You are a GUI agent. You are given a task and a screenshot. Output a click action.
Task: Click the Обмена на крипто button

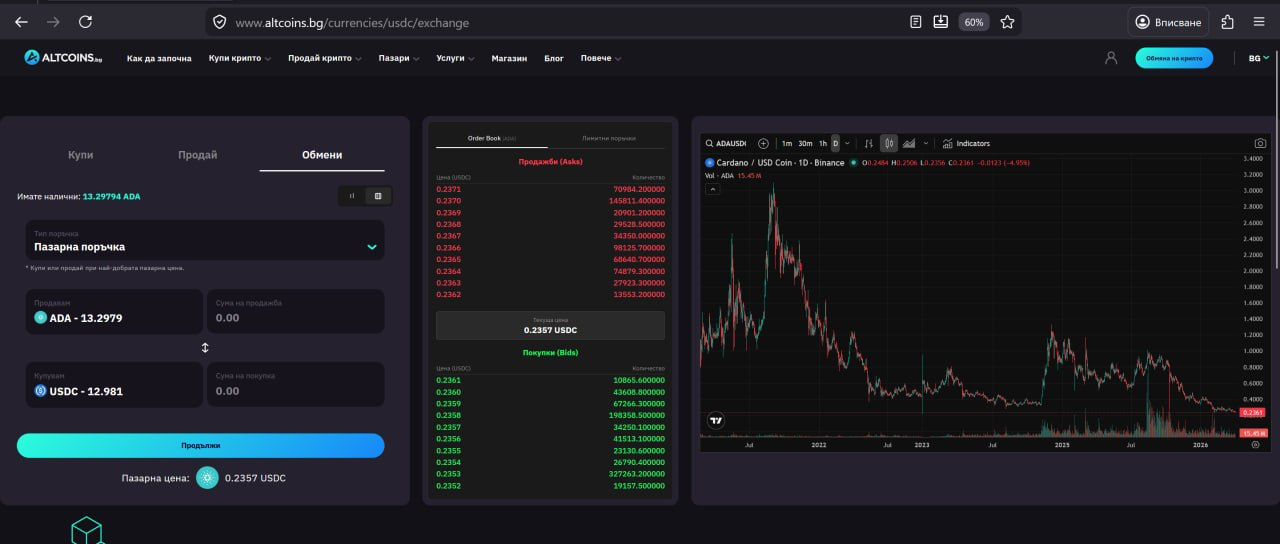(x=1173, y=58)
